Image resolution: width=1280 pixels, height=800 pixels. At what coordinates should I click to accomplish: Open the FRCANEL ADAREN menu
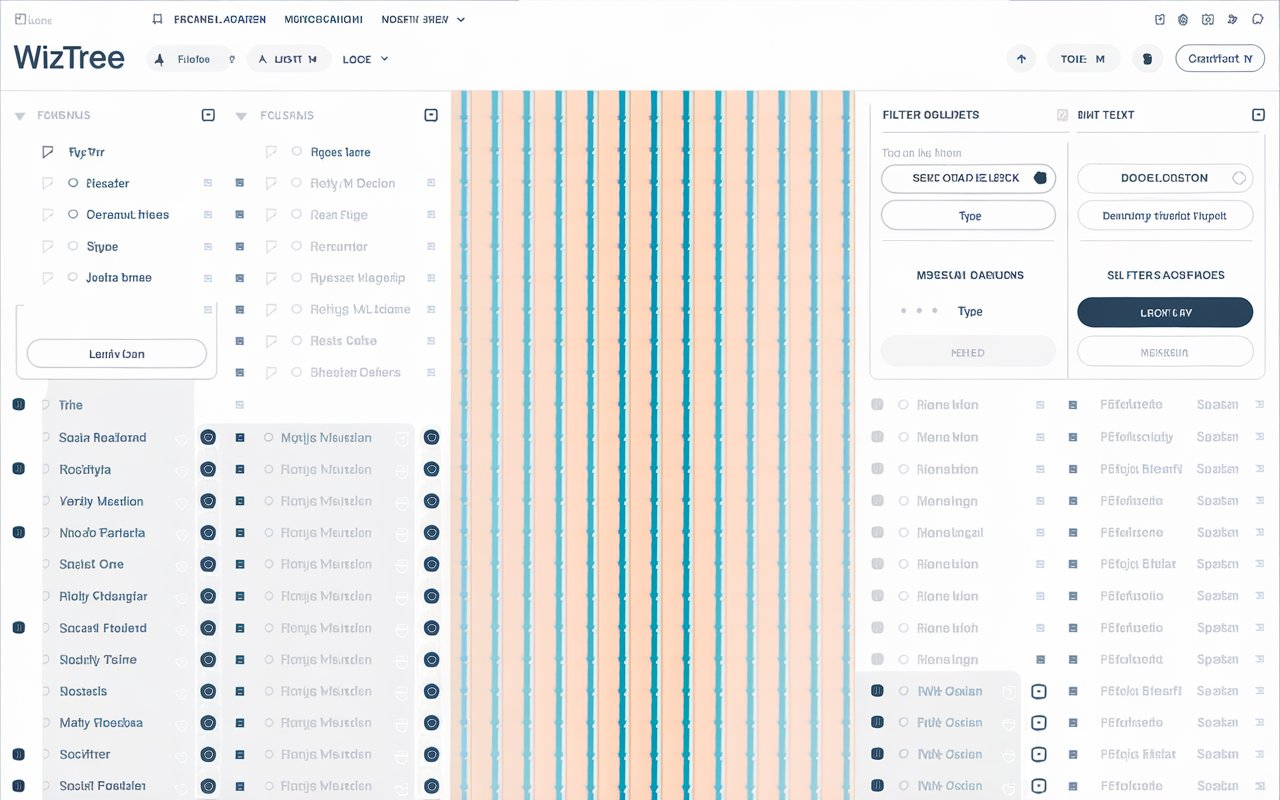[220, 19]
